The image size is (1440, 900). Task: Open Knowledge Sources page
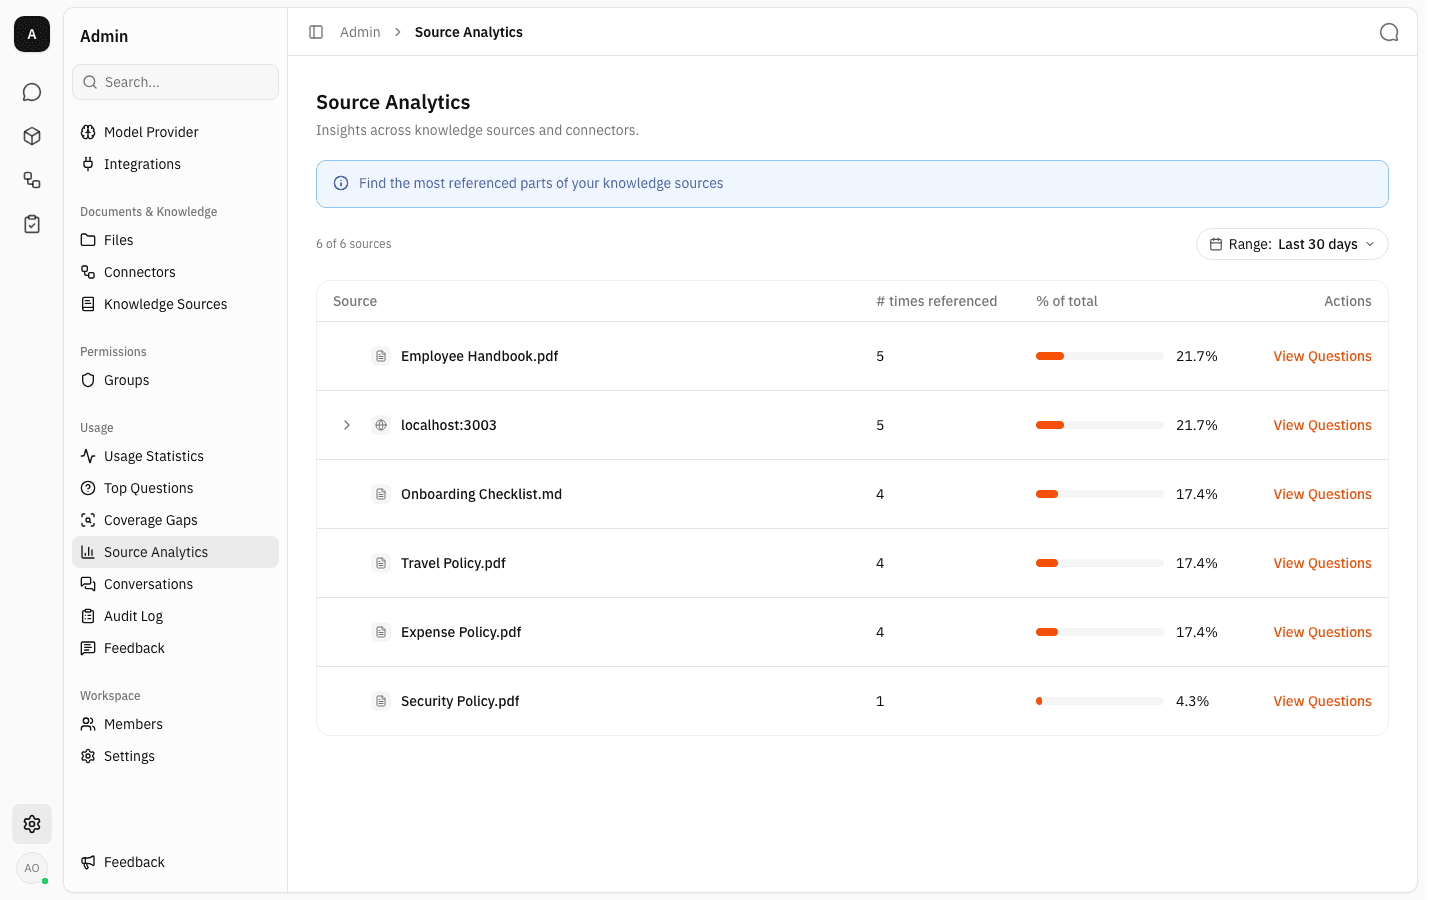tap(175, 304)
